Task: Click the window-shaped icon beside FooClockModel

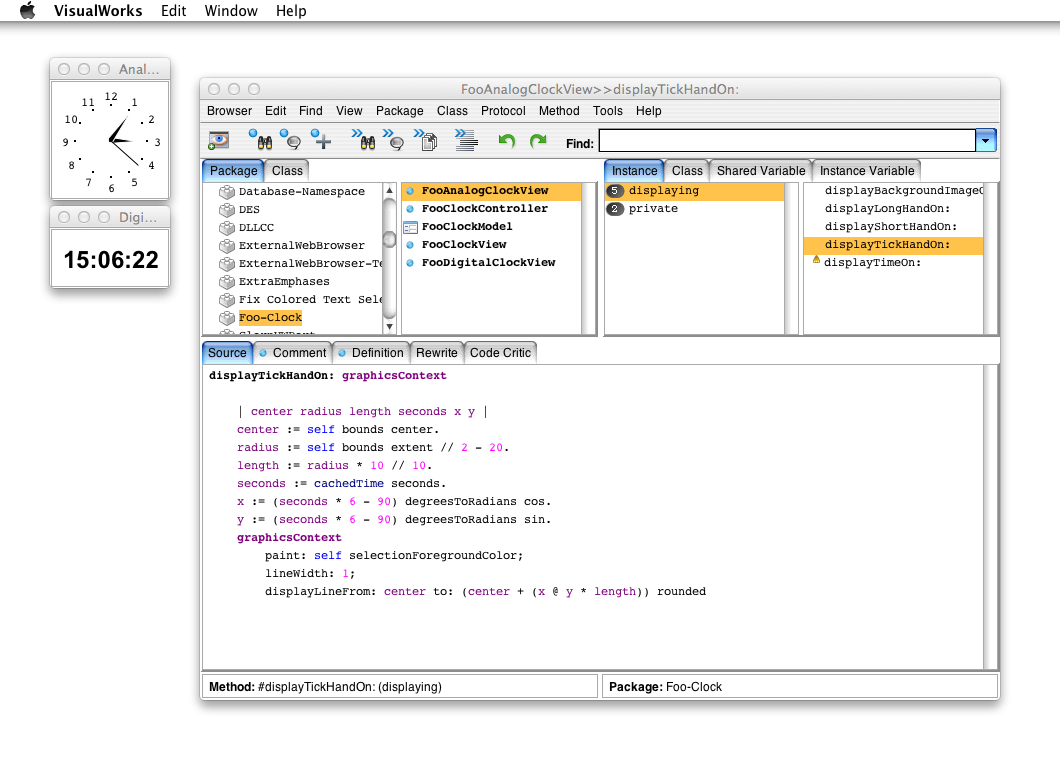Action: [x=410, y=227]
